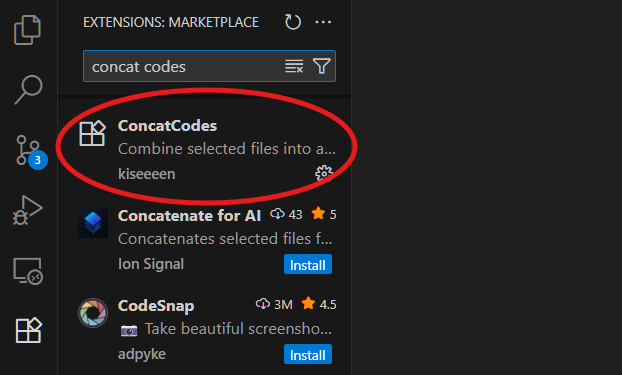
Task: Select the Extensions icon in activity bar
Action: click(x=29, y=330)
